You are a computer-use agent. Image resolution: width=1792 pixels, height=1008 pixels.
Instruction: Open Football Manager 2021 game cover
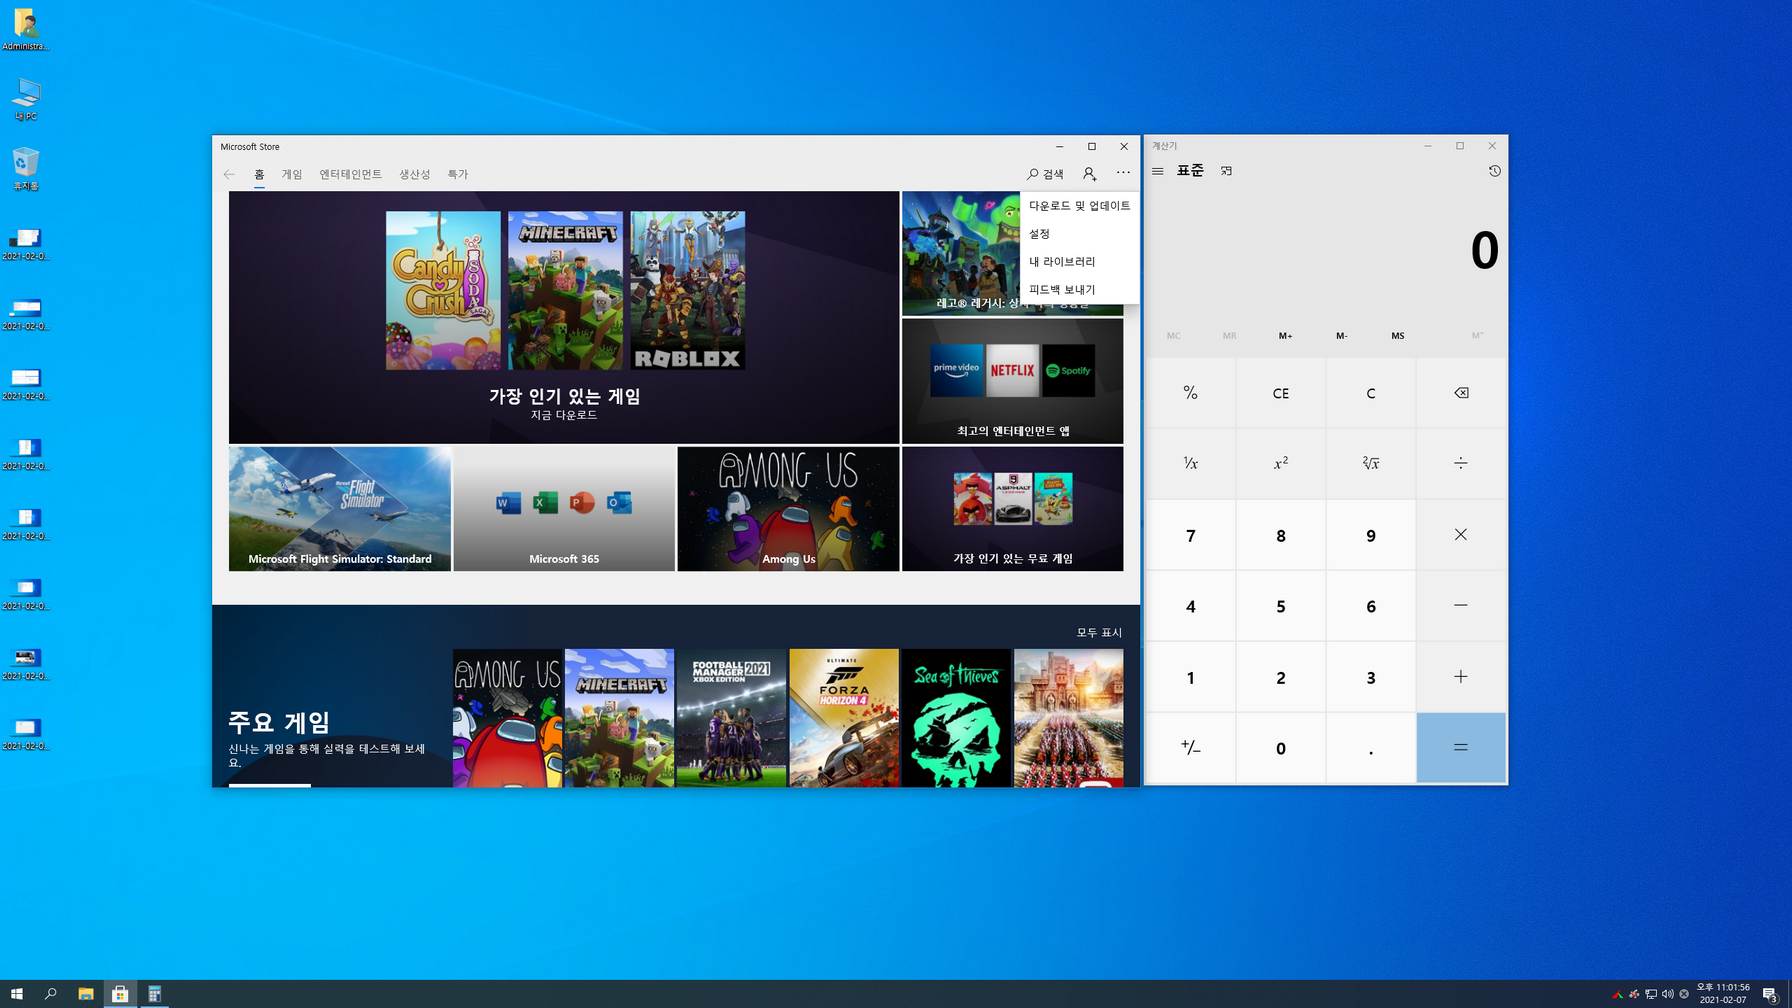point(731,718)
